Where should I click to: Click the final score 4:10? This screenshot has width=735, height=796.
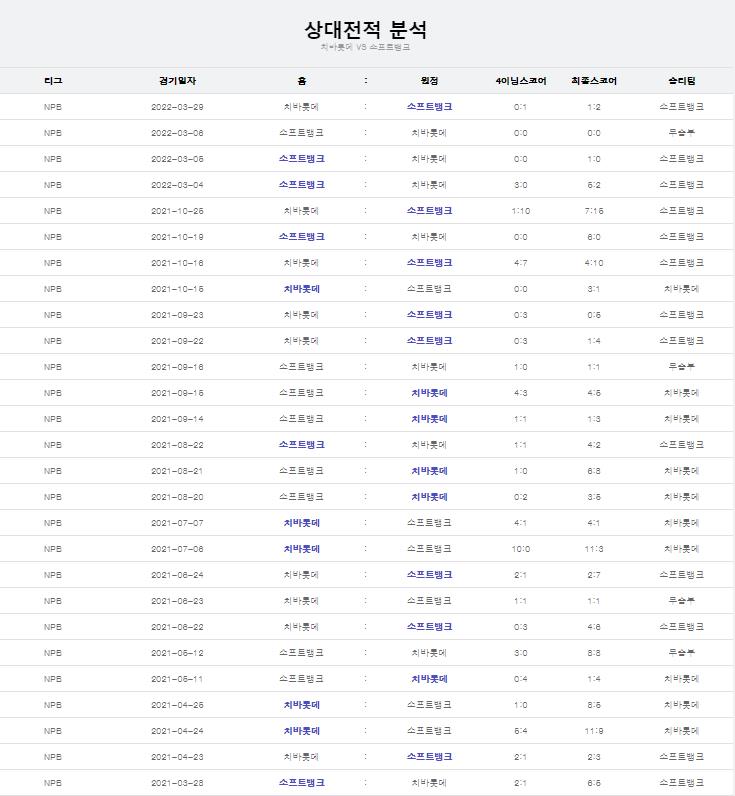click(x=594, y=263)
